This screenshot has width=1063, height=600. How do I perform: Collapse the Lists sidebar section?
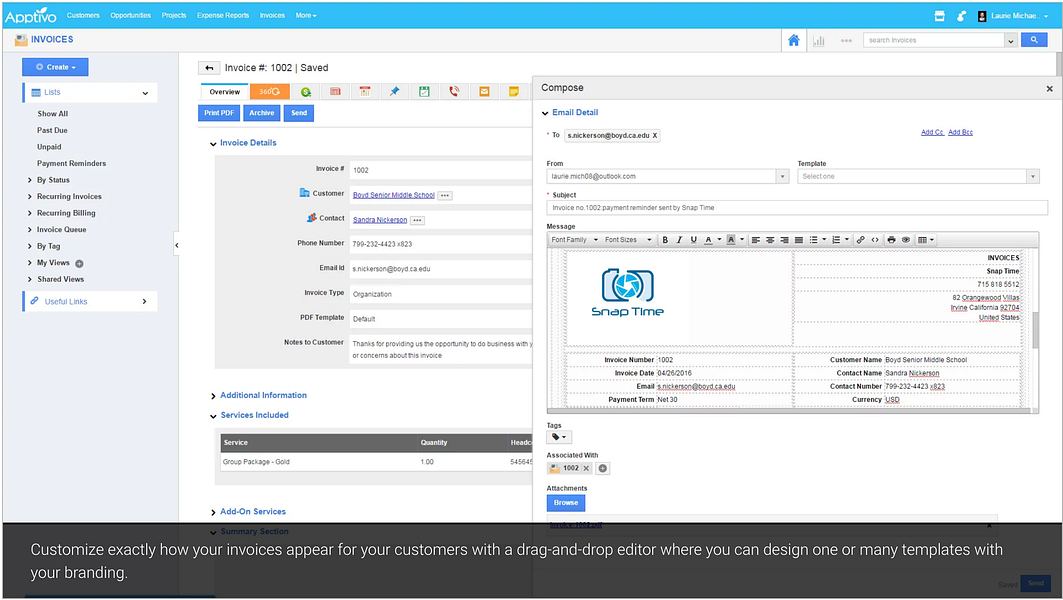[145, 93]
